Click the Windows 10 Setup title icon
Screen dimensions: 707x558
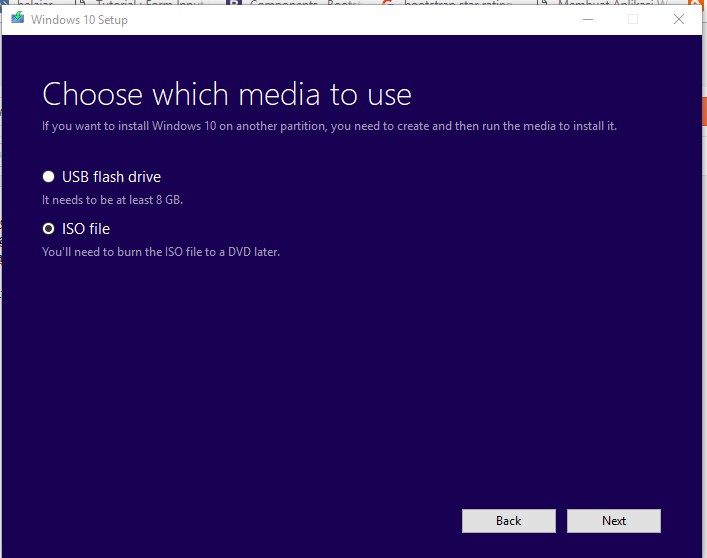pyautogui.click(x=18, y=18)
